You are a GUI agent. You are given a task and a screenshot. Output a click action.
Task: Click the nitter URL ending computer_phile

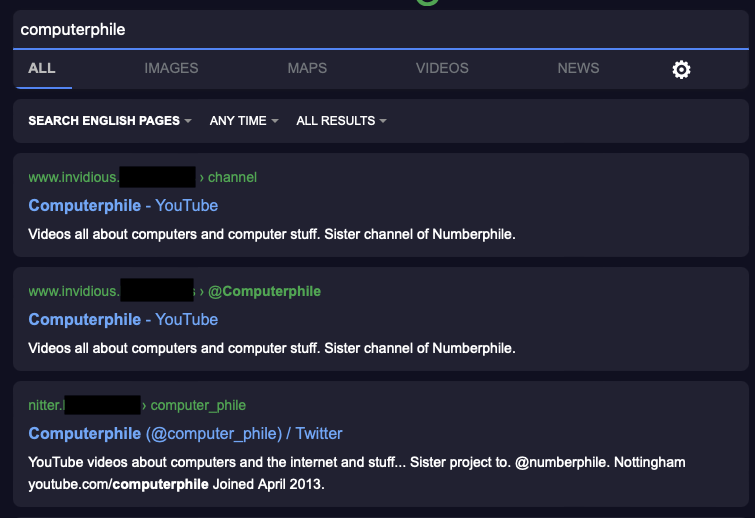coord(137,405)
